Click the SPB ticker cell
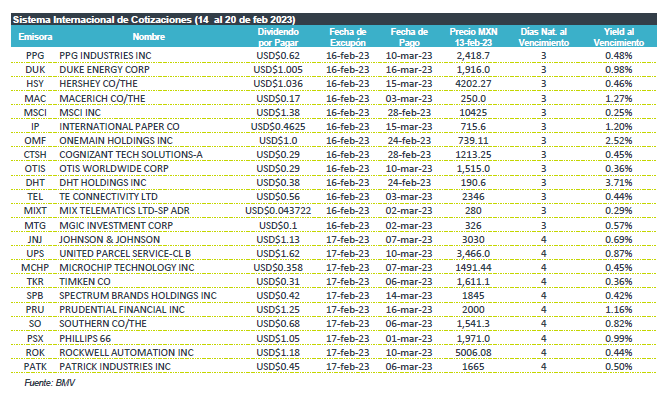This screenshot has height=402, width=670. (x=35, y=296)
